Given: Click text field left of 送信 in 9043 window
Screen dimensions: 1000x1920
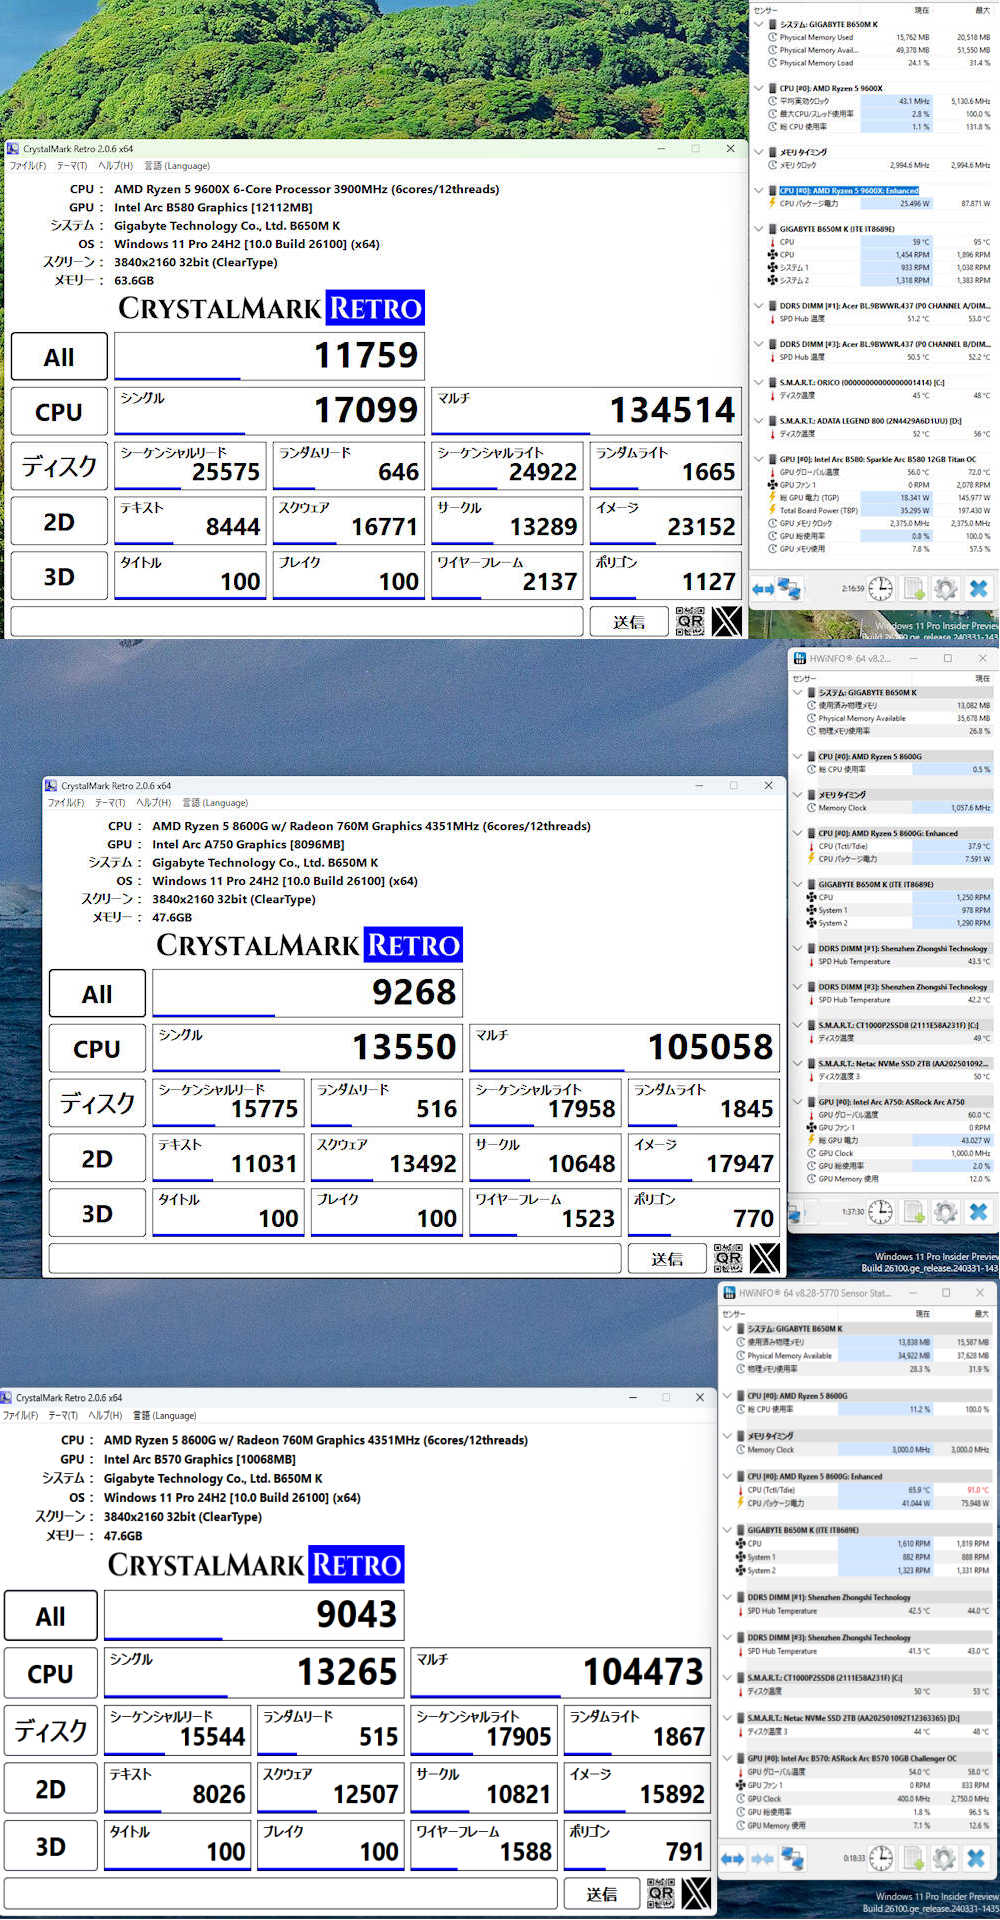Looking at the screenshot, I should (280, 1894).
